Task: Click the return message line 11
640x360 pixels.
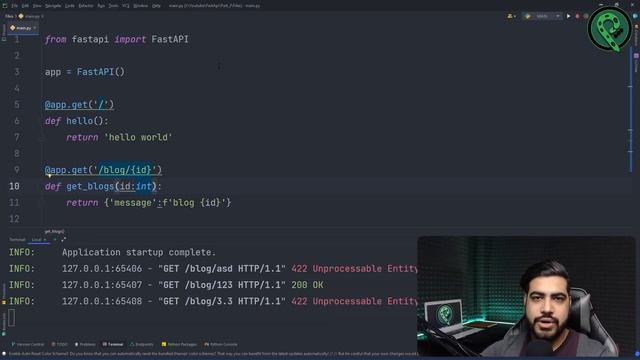Action: [149, 202]
